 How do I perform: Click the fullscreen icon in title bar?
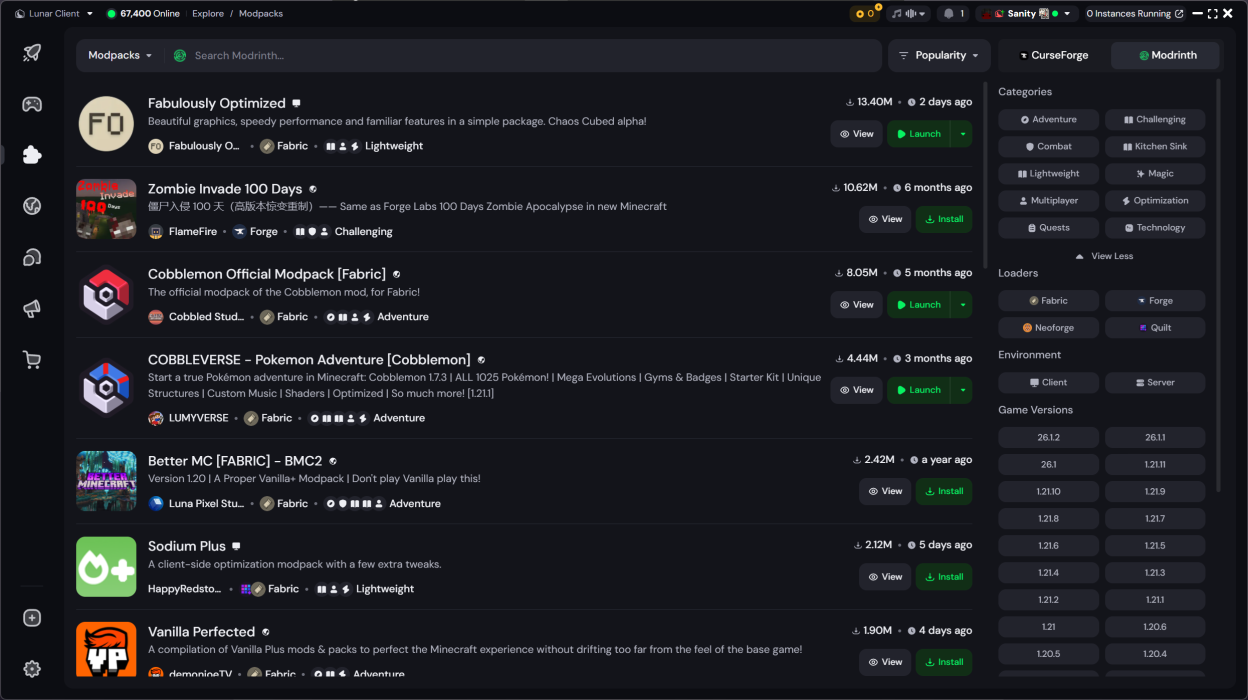coord(1212,14)
